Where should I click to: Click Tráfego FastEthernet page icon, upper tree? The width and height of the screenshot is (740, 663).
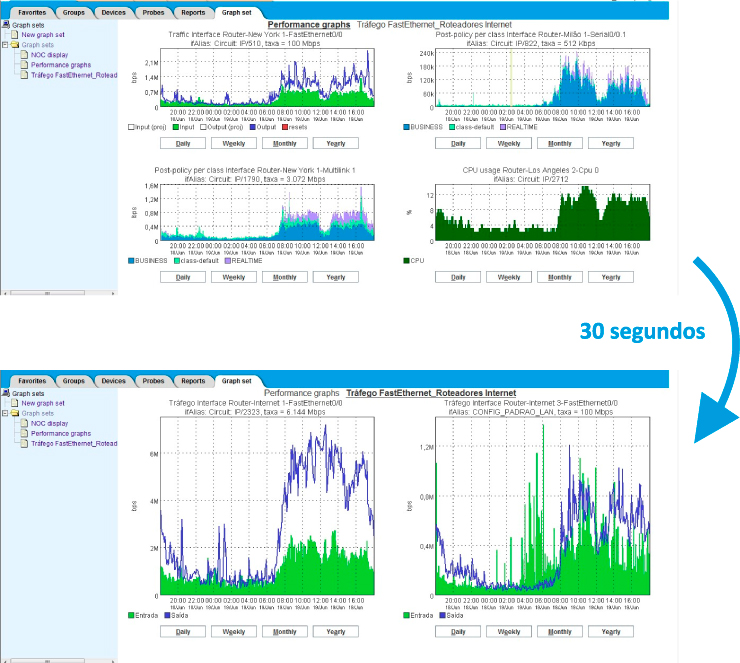[x=25, y=75]
